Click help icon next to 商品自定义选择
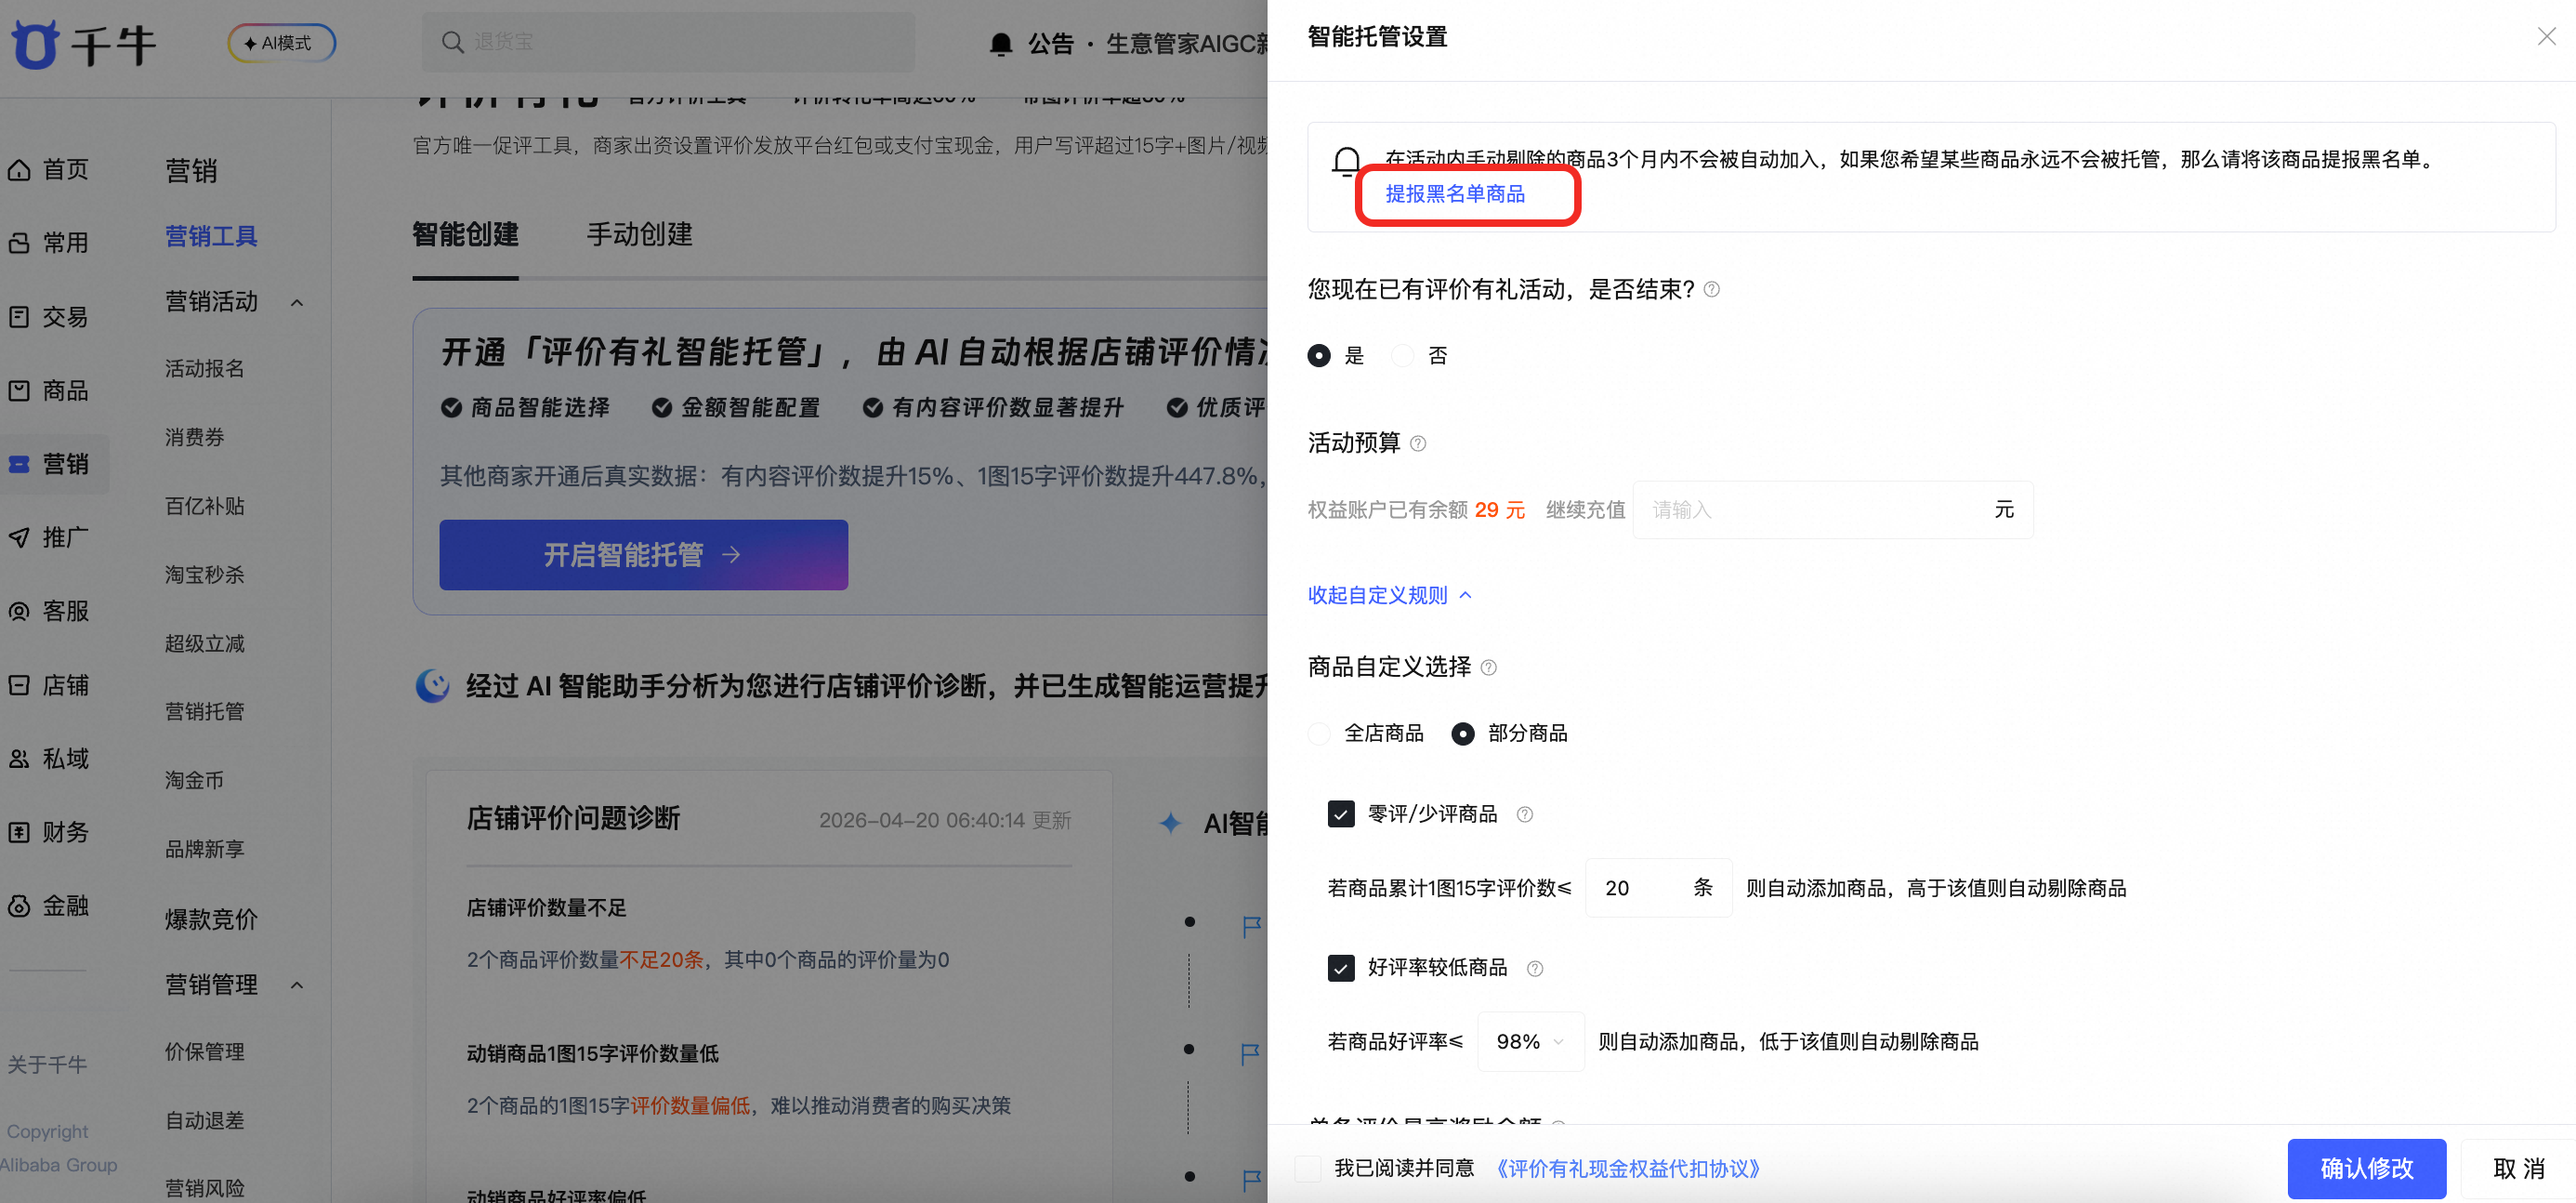 1488,668
